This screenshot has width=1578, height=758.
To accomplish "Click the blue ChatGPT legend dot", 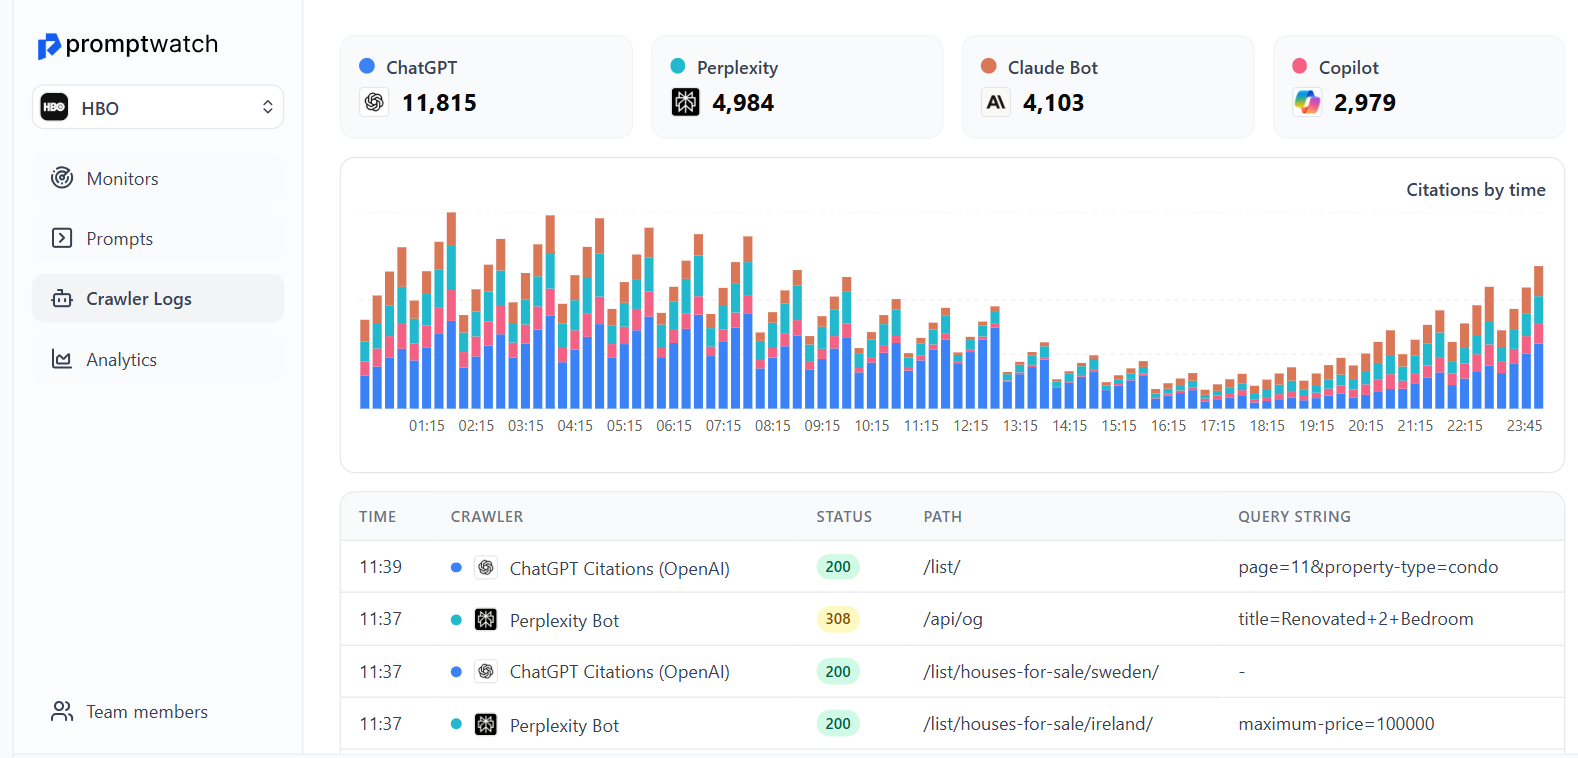I will coord(367,66).
